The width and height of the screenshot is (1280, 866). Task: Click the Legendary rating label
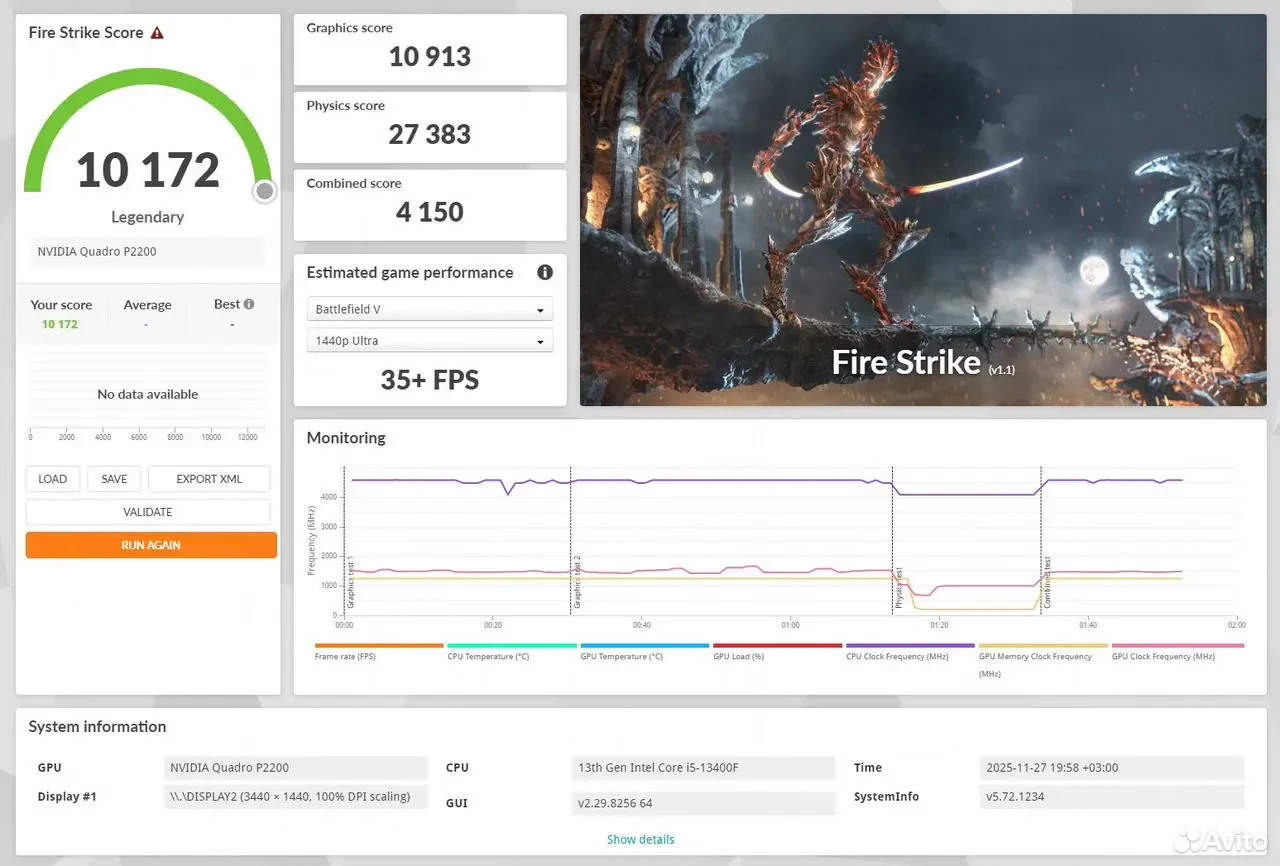coord(148,217)
